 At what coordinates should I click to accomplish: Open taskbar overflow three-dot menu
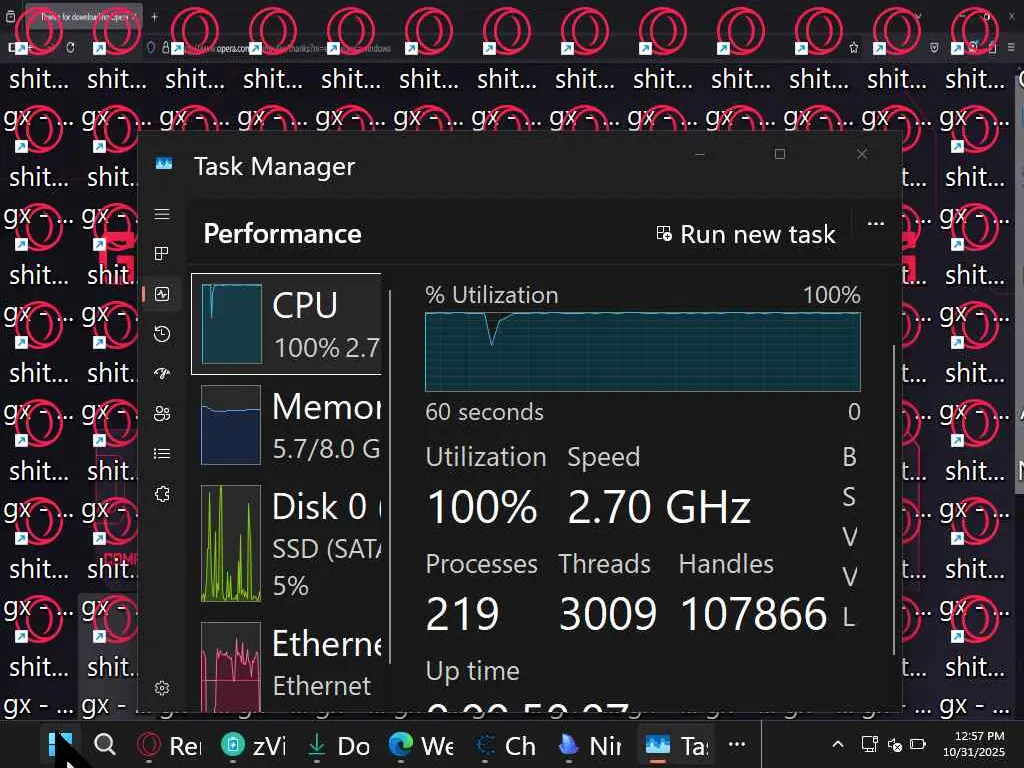[737, 745]
